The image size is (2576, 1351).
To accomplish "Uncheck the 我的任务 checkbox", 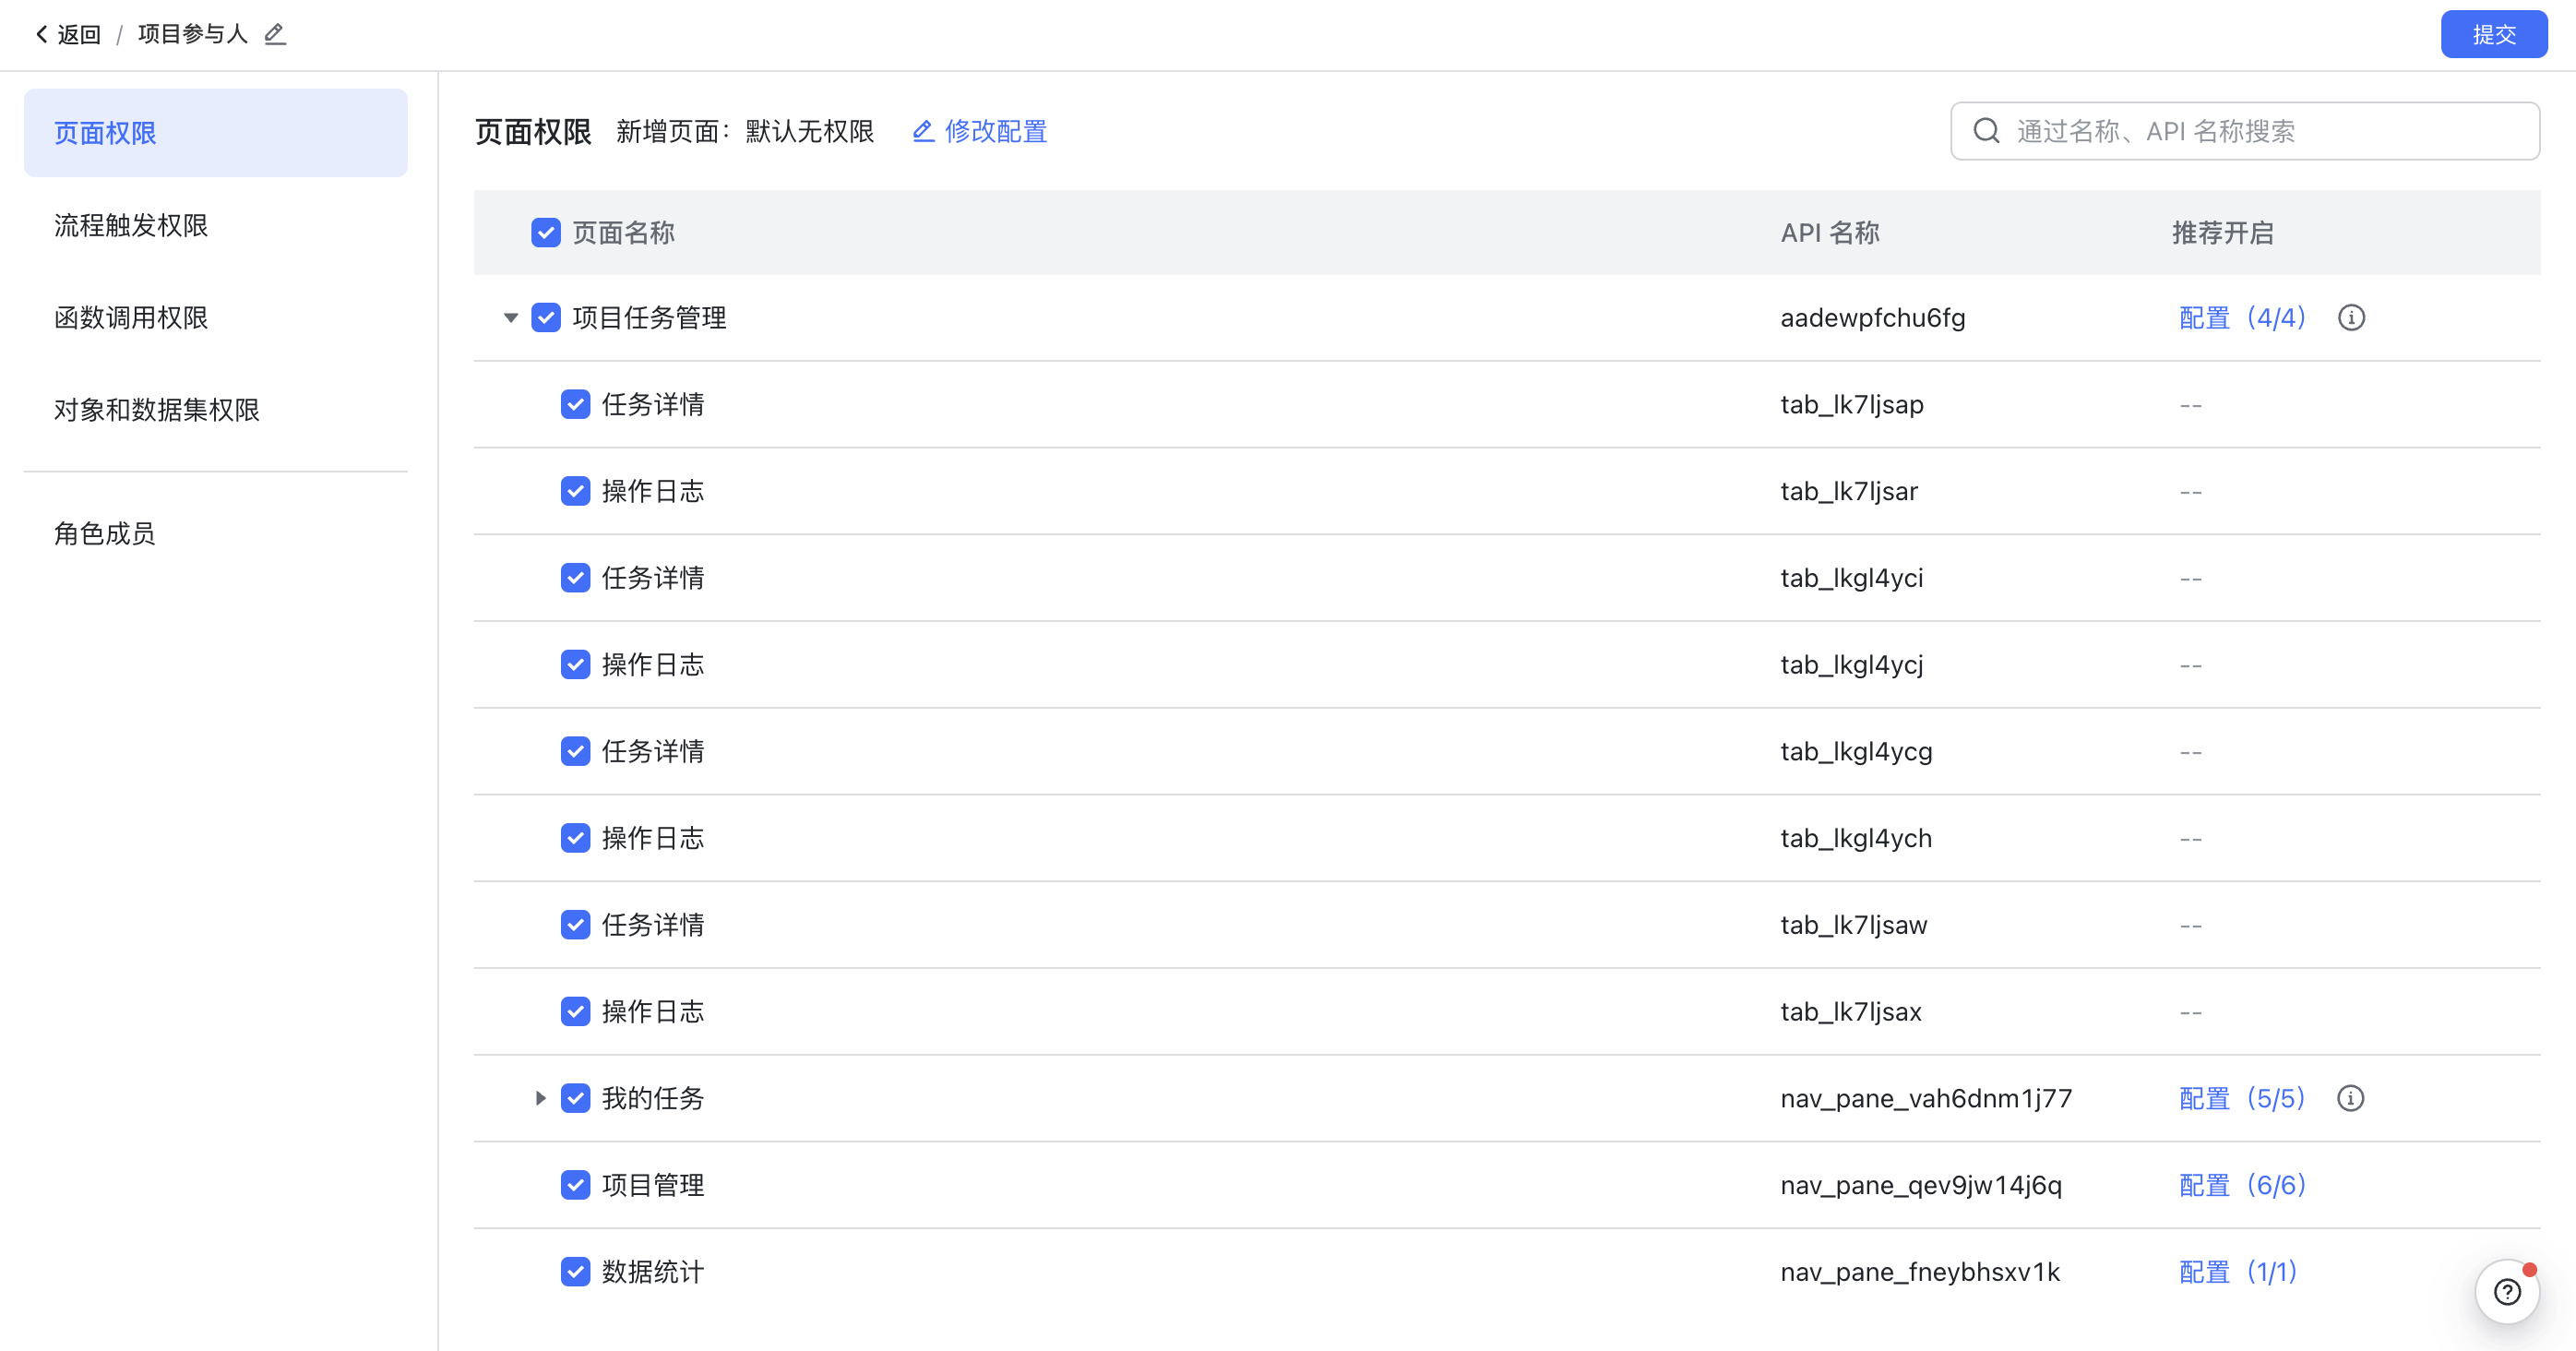I will tap(576, 1098).
